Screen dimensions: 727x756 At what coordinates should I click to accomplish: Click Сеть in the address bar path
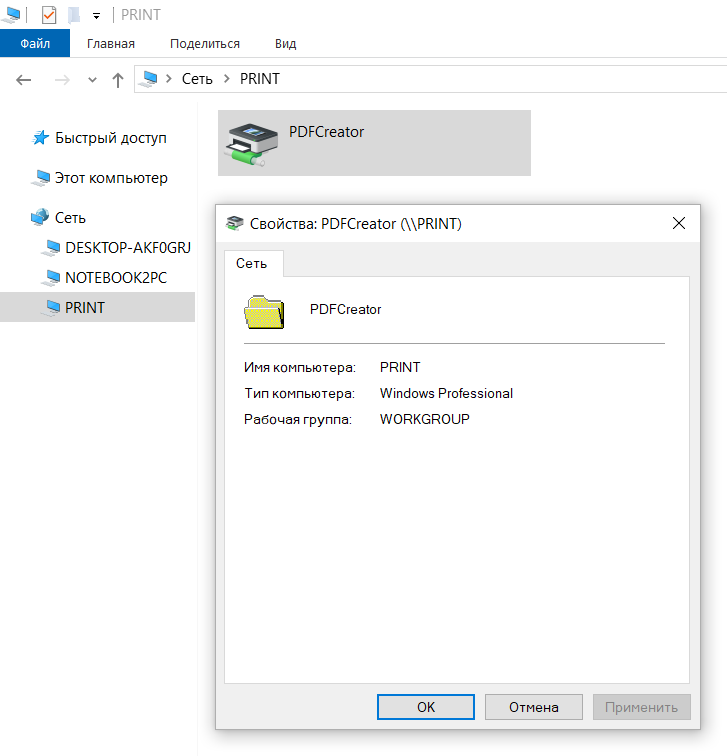point(197,79)
